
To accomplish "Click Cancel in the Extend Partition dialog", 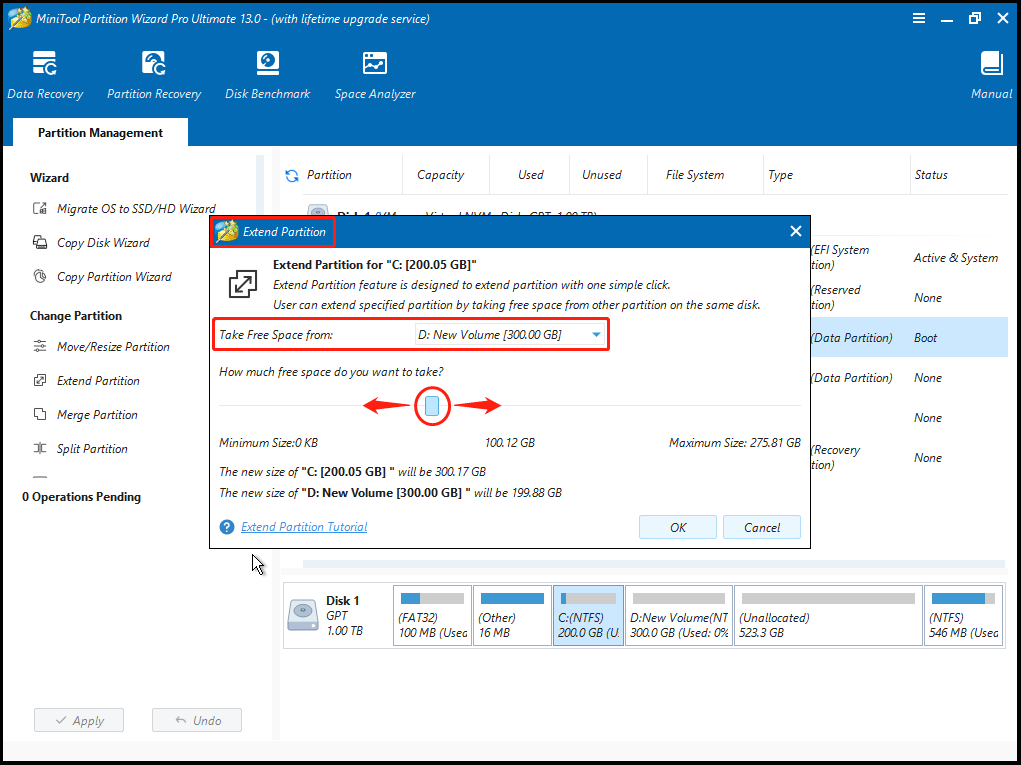I will click(762, 527).
